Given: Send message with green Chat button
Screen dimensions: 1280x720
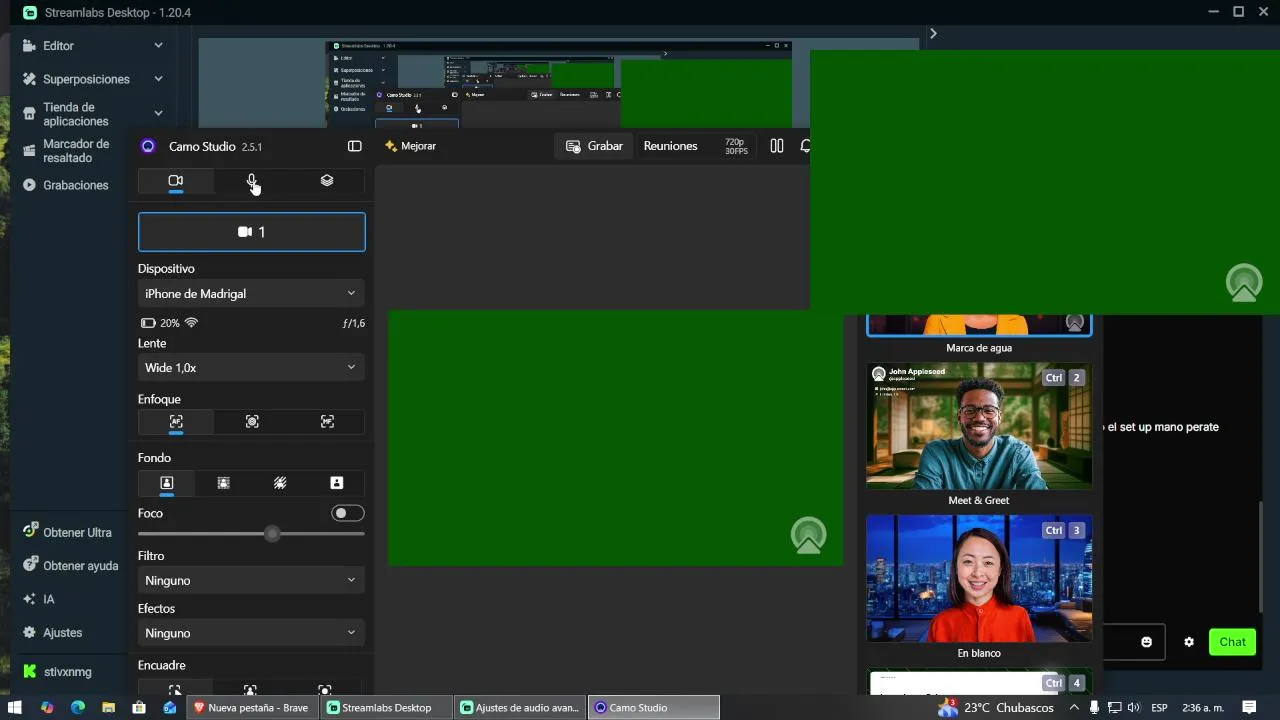Looking at the screenshot, I should (x=1232, y=642).
